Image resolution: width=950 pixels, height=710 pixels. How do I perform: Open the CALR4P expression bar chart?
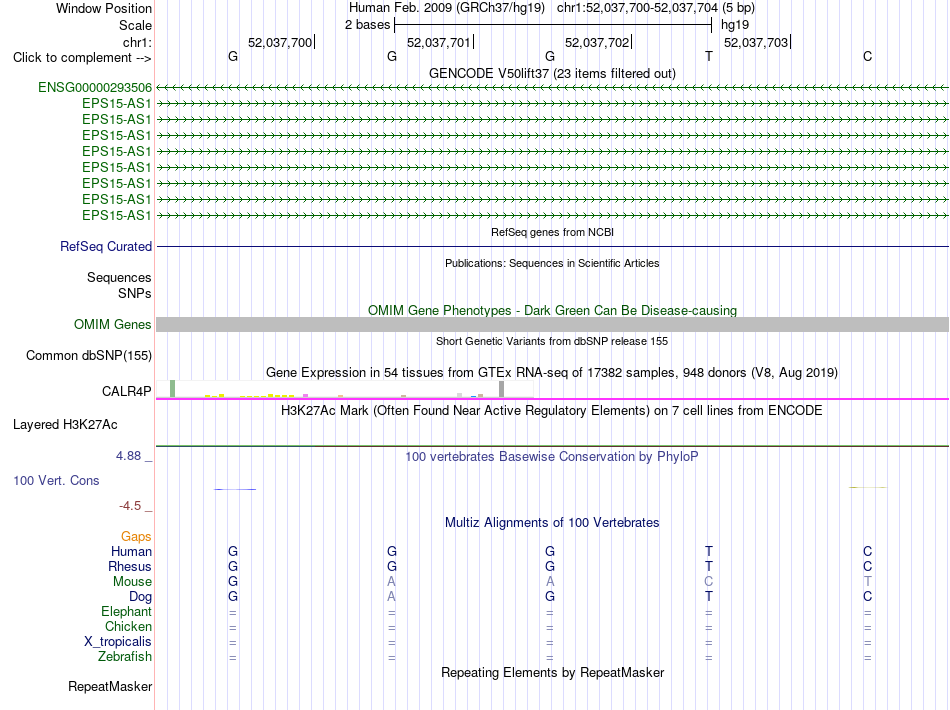(345, 389)
